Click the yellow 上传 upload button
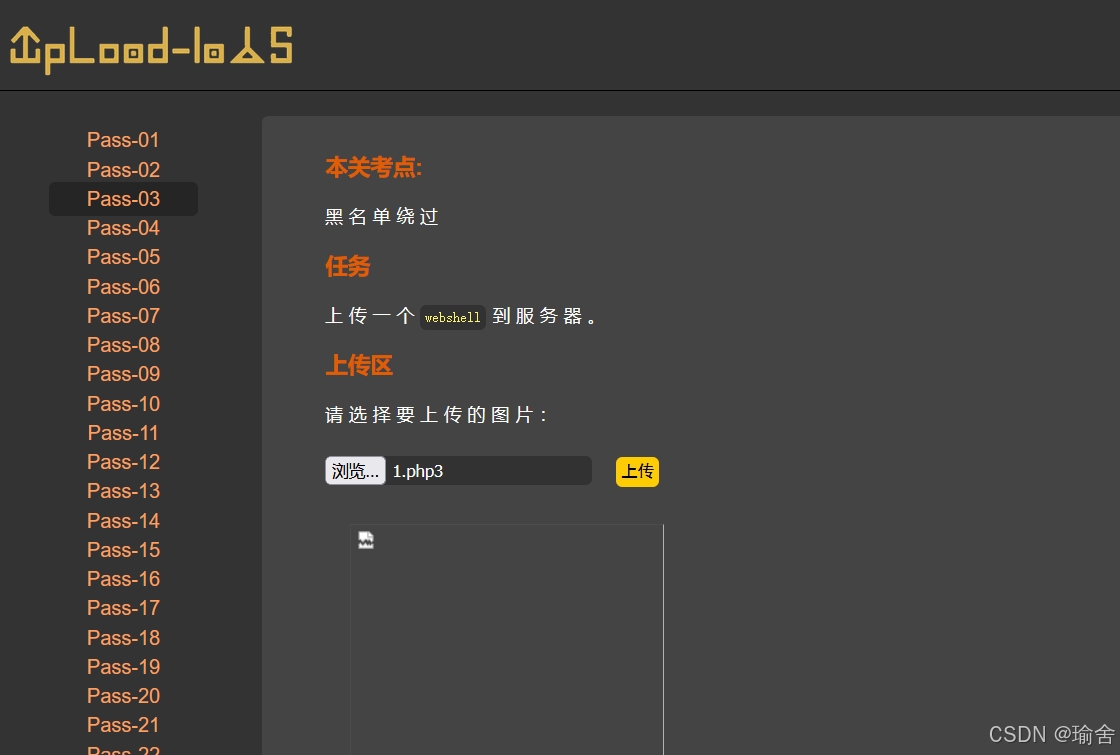This screenshot has height=755, width=1120. (x=637, y=471)
